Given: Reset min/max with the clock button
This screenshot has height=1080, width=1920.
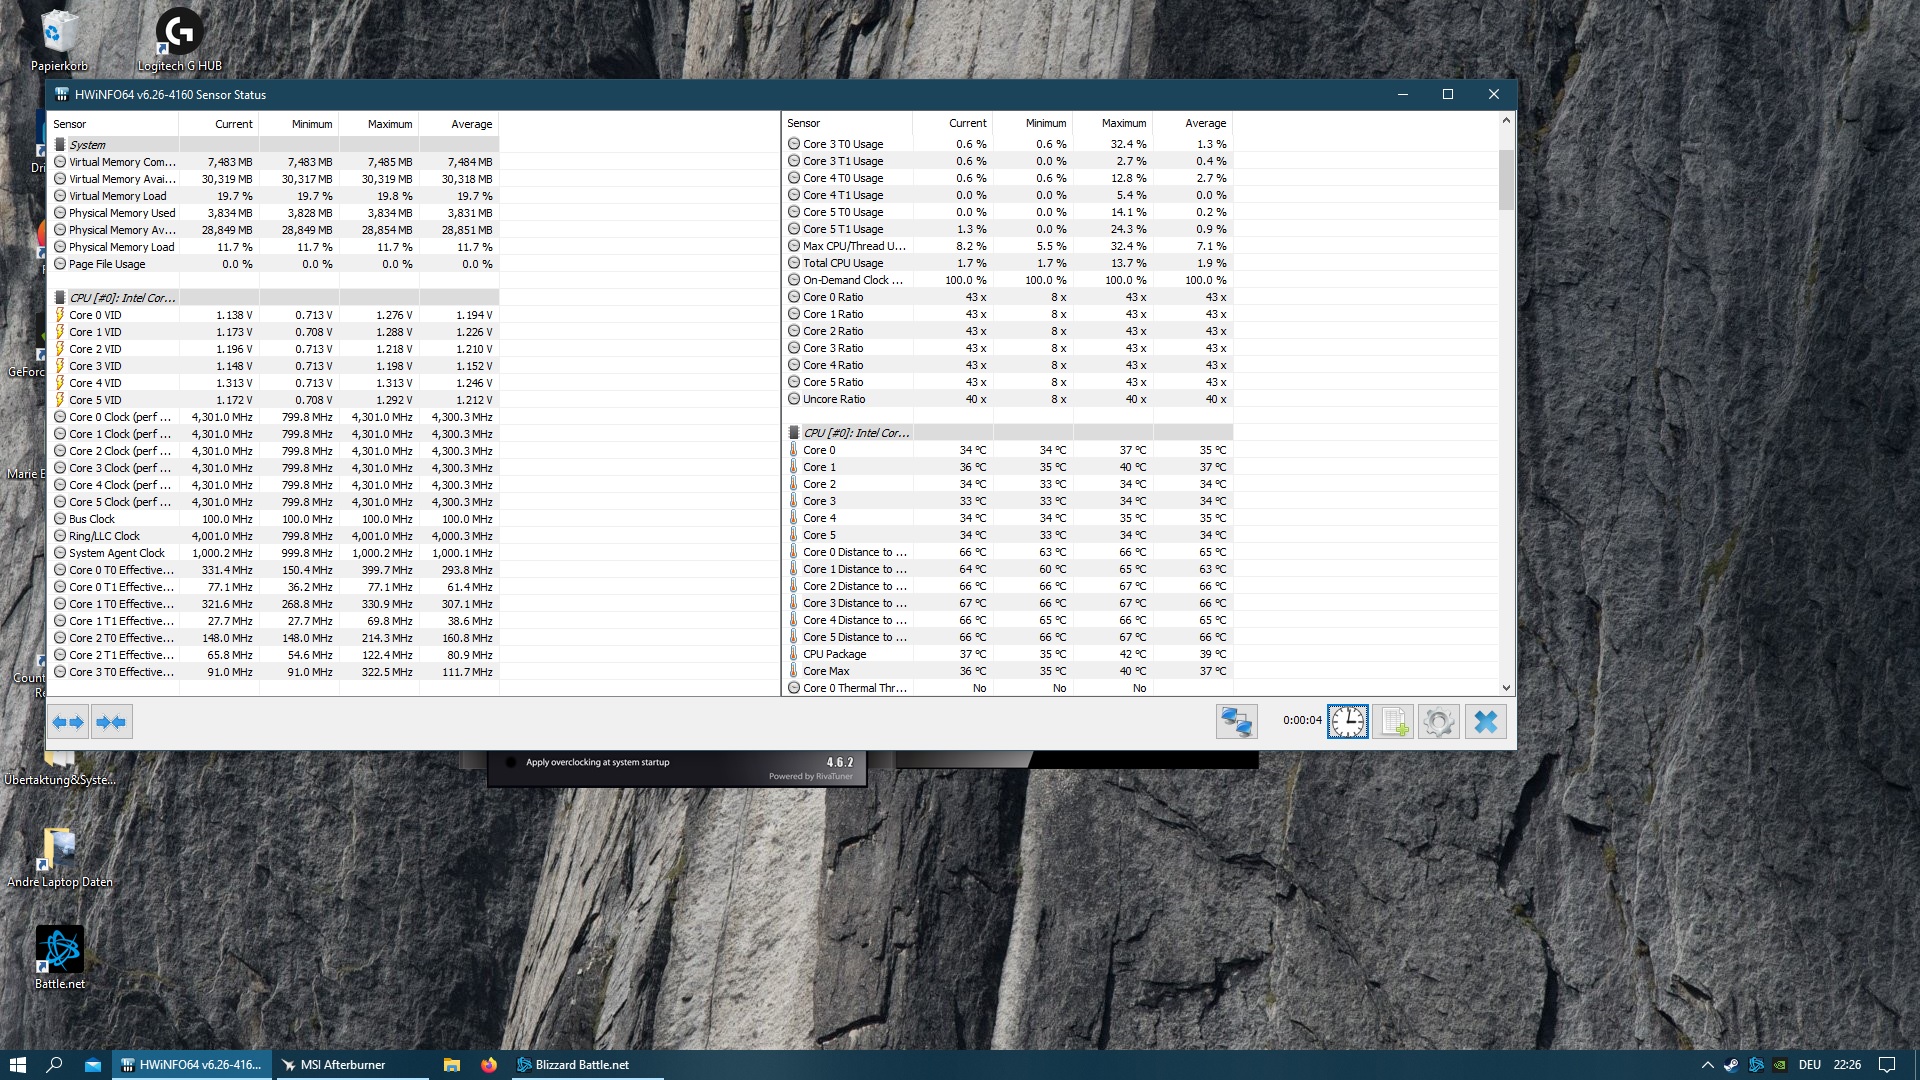Looking at the screenshot, I should tap(1347, 722).
